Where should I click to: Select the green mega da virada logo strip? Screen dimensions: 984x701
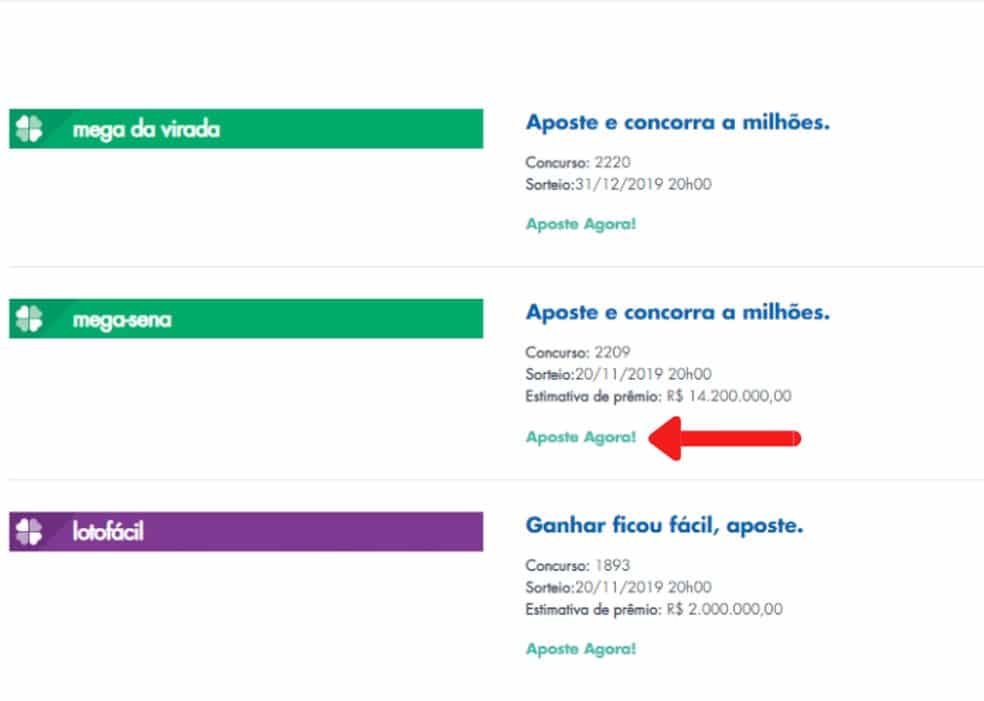(245, 128)
